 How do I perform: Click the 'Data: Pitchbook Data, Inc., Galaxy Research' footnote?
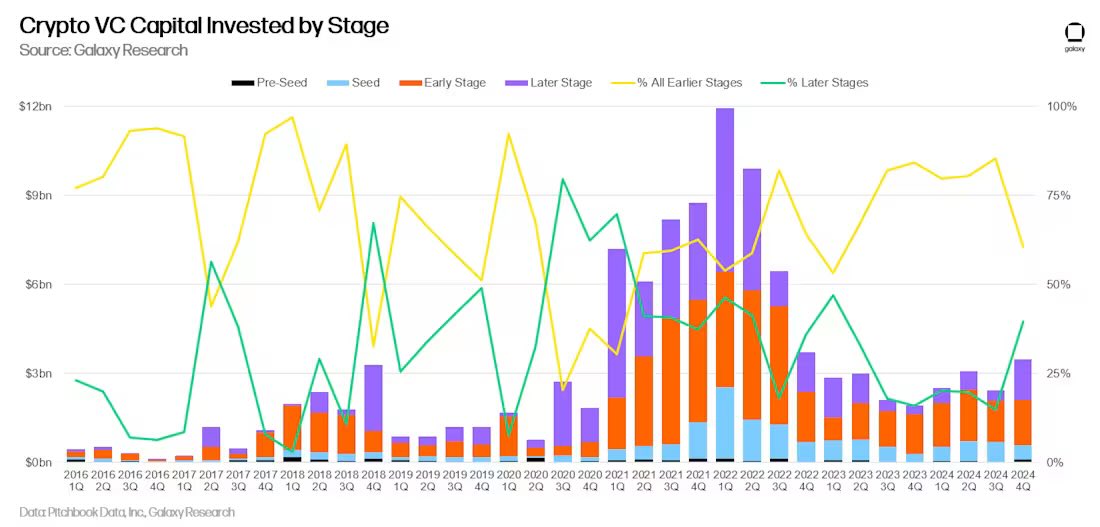click(x=127, y=512)
